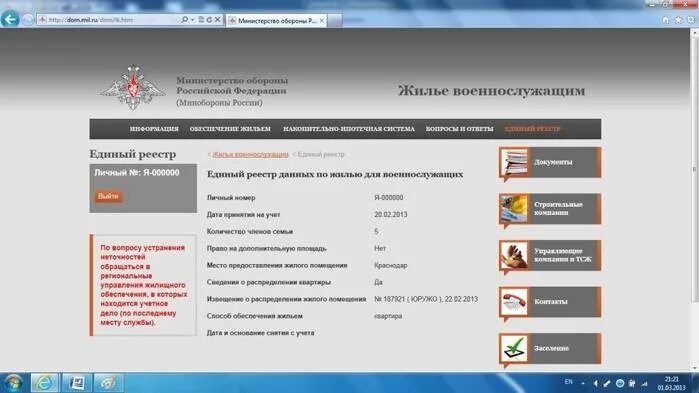
Task: Click the Жилье военнослужащим header title
Action: click(491, 91)
